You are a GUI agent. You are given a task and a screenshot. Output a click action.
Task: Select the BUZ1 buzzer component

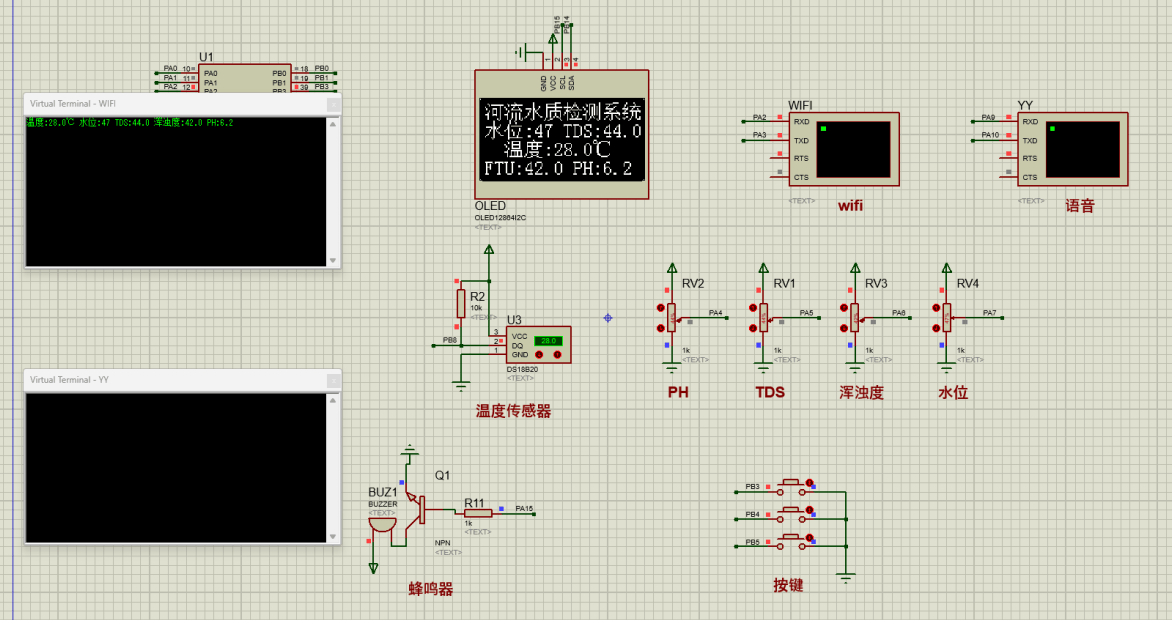coord(383,523)
